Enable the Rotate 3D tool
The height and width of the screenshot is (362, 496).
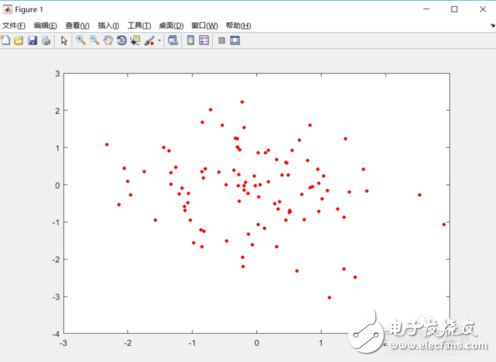point(122,40)
